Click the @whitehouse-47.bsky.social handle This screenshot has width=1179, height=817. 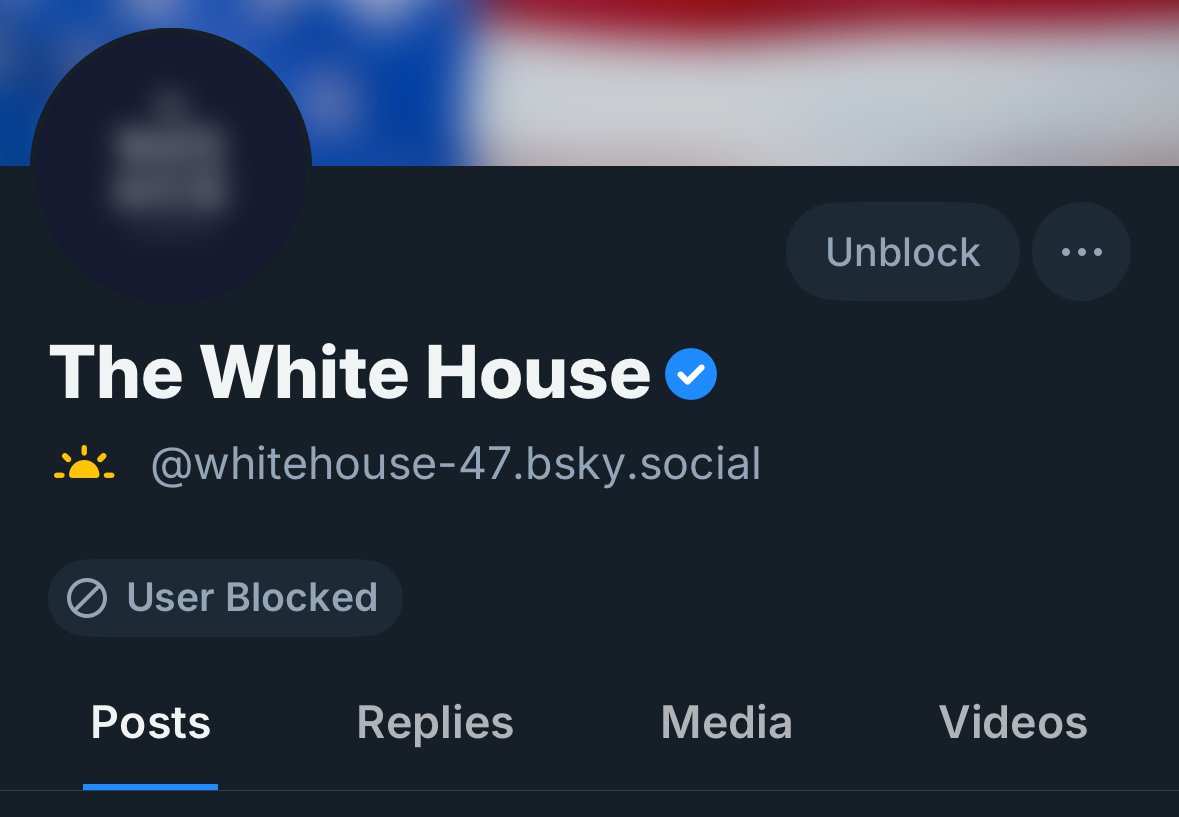tap(456, 465)
